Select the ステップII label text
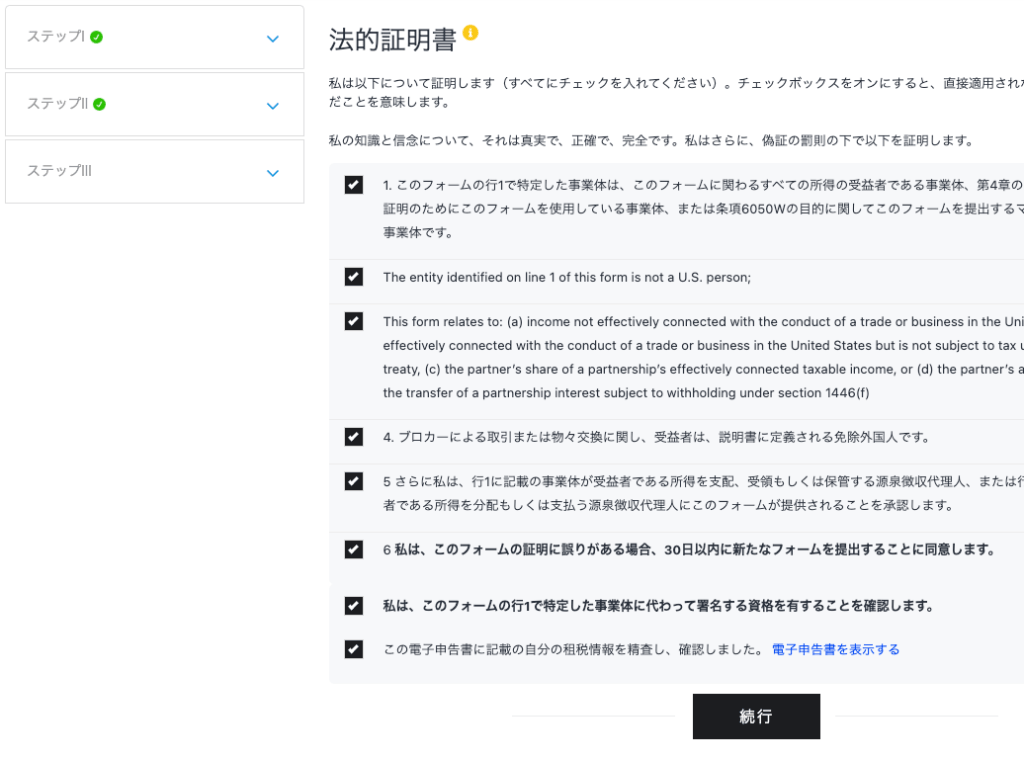Image resolution: width=1024 pixels, height=760 pixels. (58, 104)
